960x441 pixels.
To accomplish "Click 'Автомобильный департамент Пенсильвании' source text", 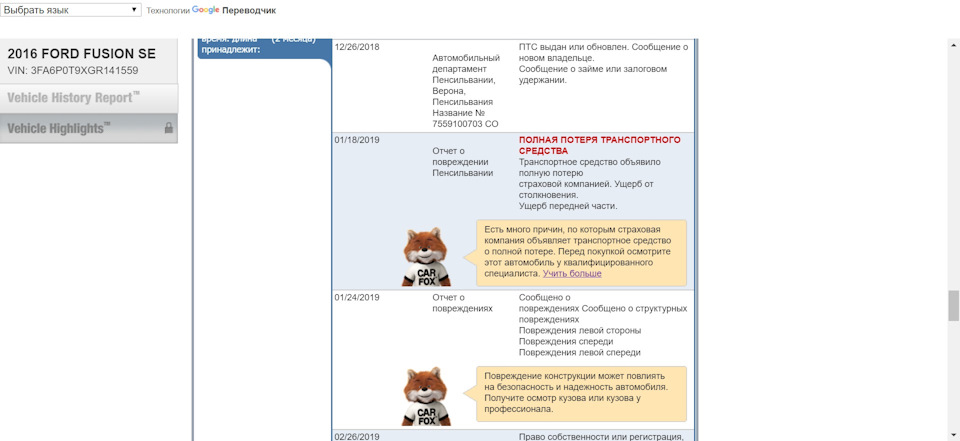I will click(x=466, y=69).
